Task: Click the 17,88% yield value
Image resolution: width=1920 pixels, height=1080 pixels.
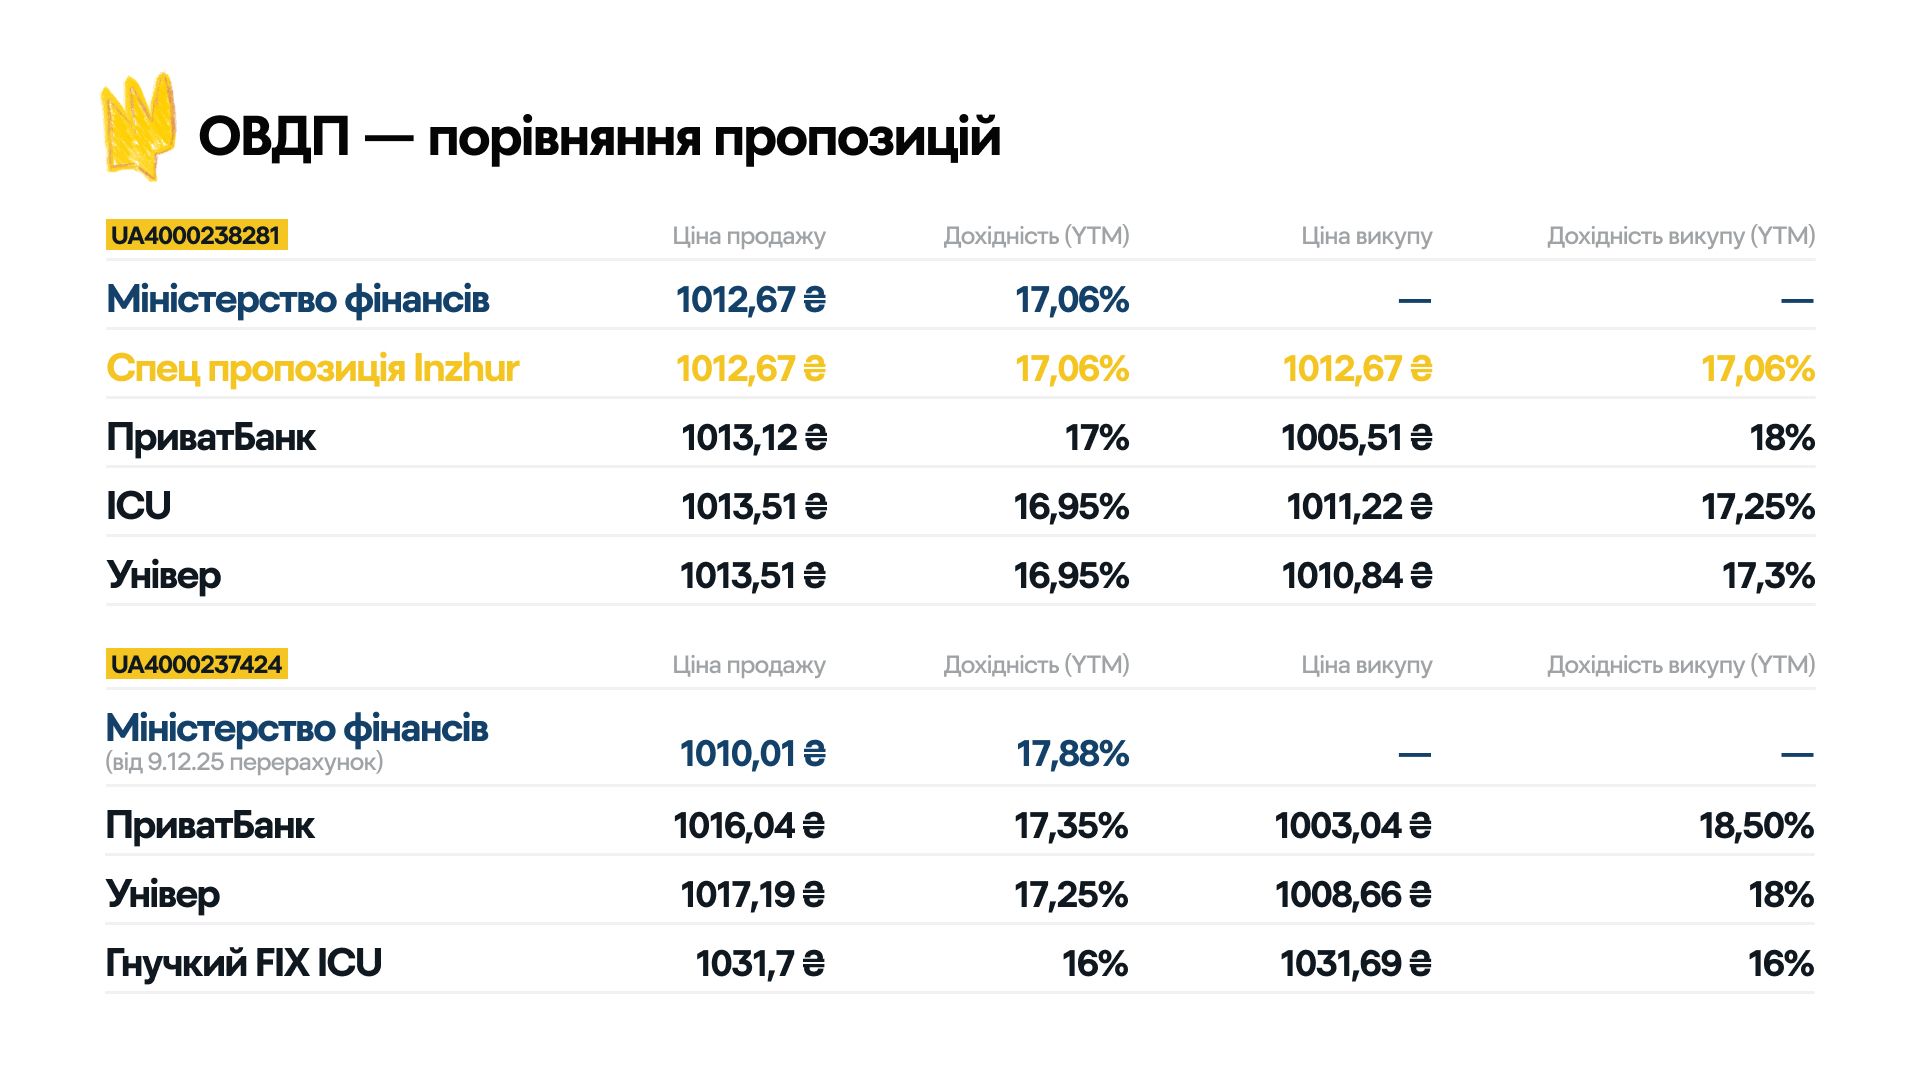Action: [x=1072, y=754]
